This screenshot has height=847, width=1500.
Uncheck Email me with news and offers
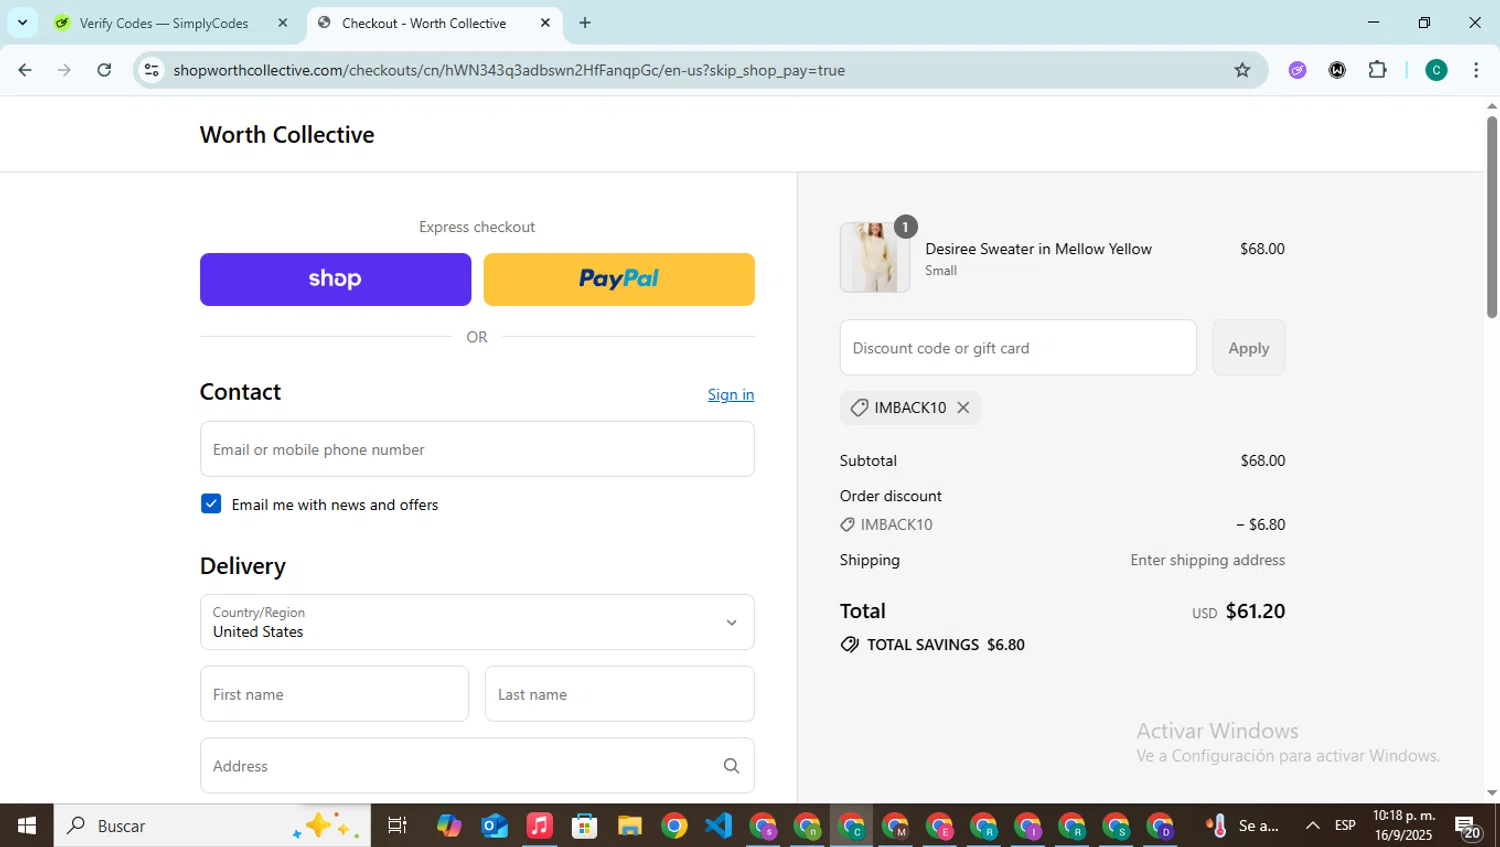[211, 503]
